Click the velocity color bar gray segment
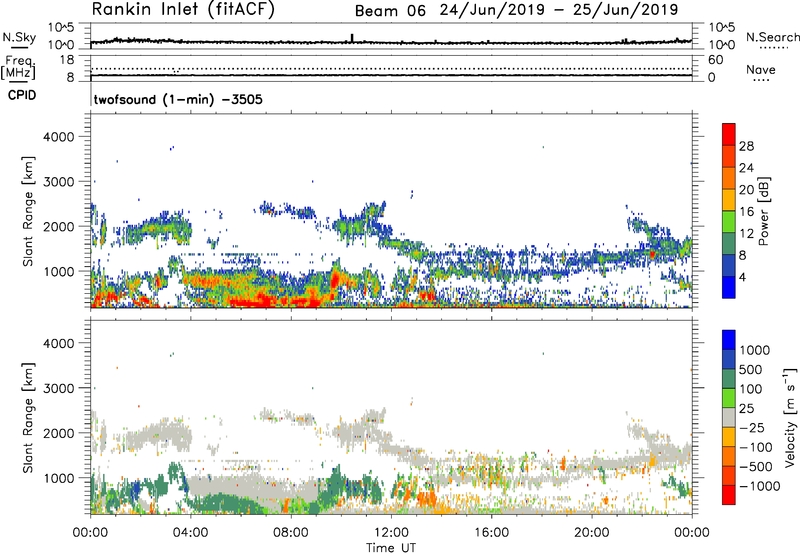The height and width of the screenshot is (554, 800). [x=729, y=418]
